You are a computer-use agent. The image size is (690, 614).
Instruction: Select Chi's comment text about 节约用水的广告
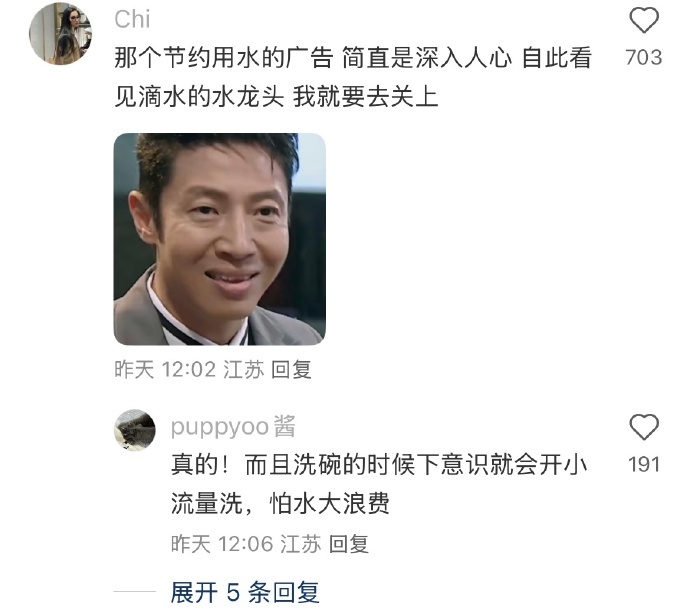tap(353, 77)
